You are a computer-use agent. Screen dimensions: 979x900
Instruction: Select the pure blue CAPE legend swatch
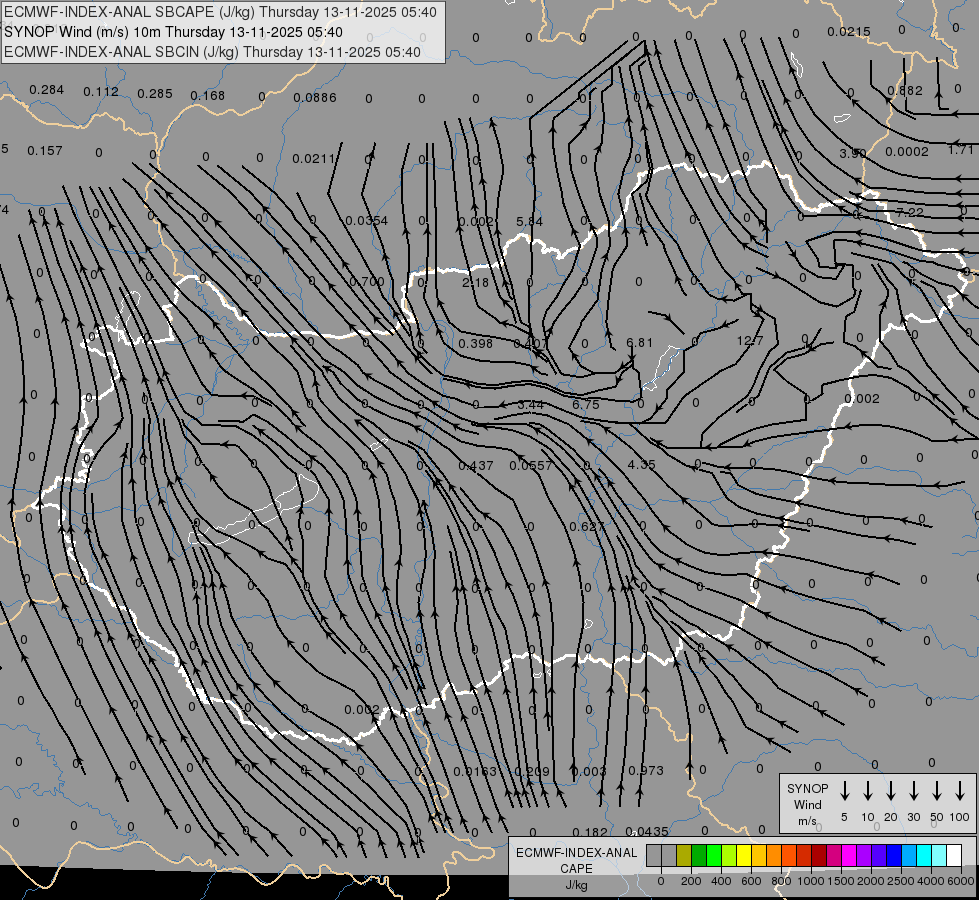click(893, 855)
